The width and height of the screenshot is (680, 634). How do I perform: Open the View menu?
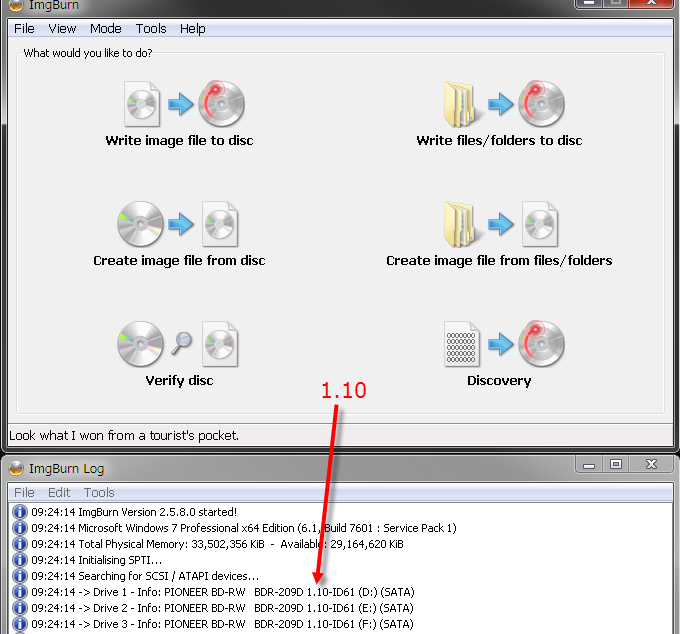[62, 29]
